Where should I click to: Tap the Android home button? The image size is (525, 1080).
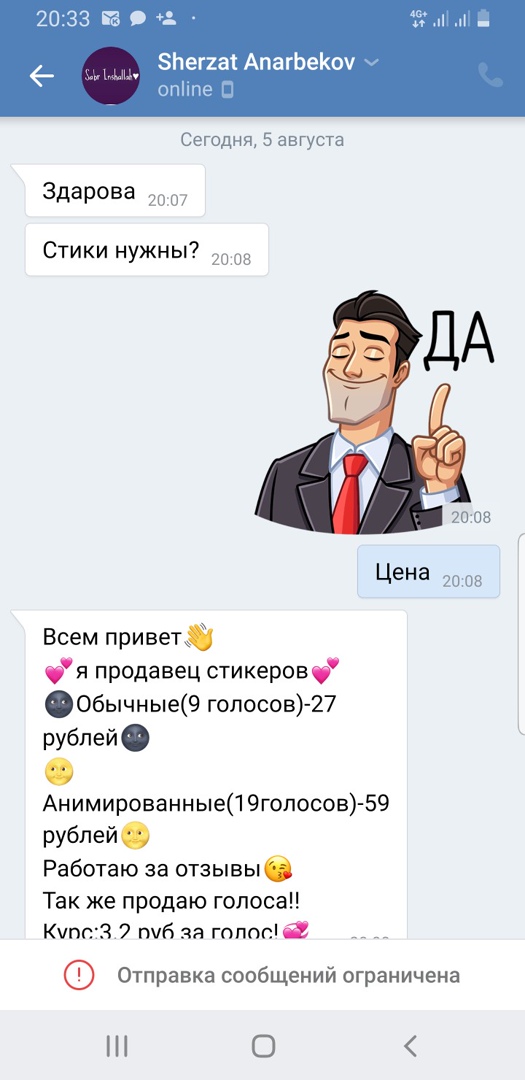pyautogui.click(x=263, y=1046)
